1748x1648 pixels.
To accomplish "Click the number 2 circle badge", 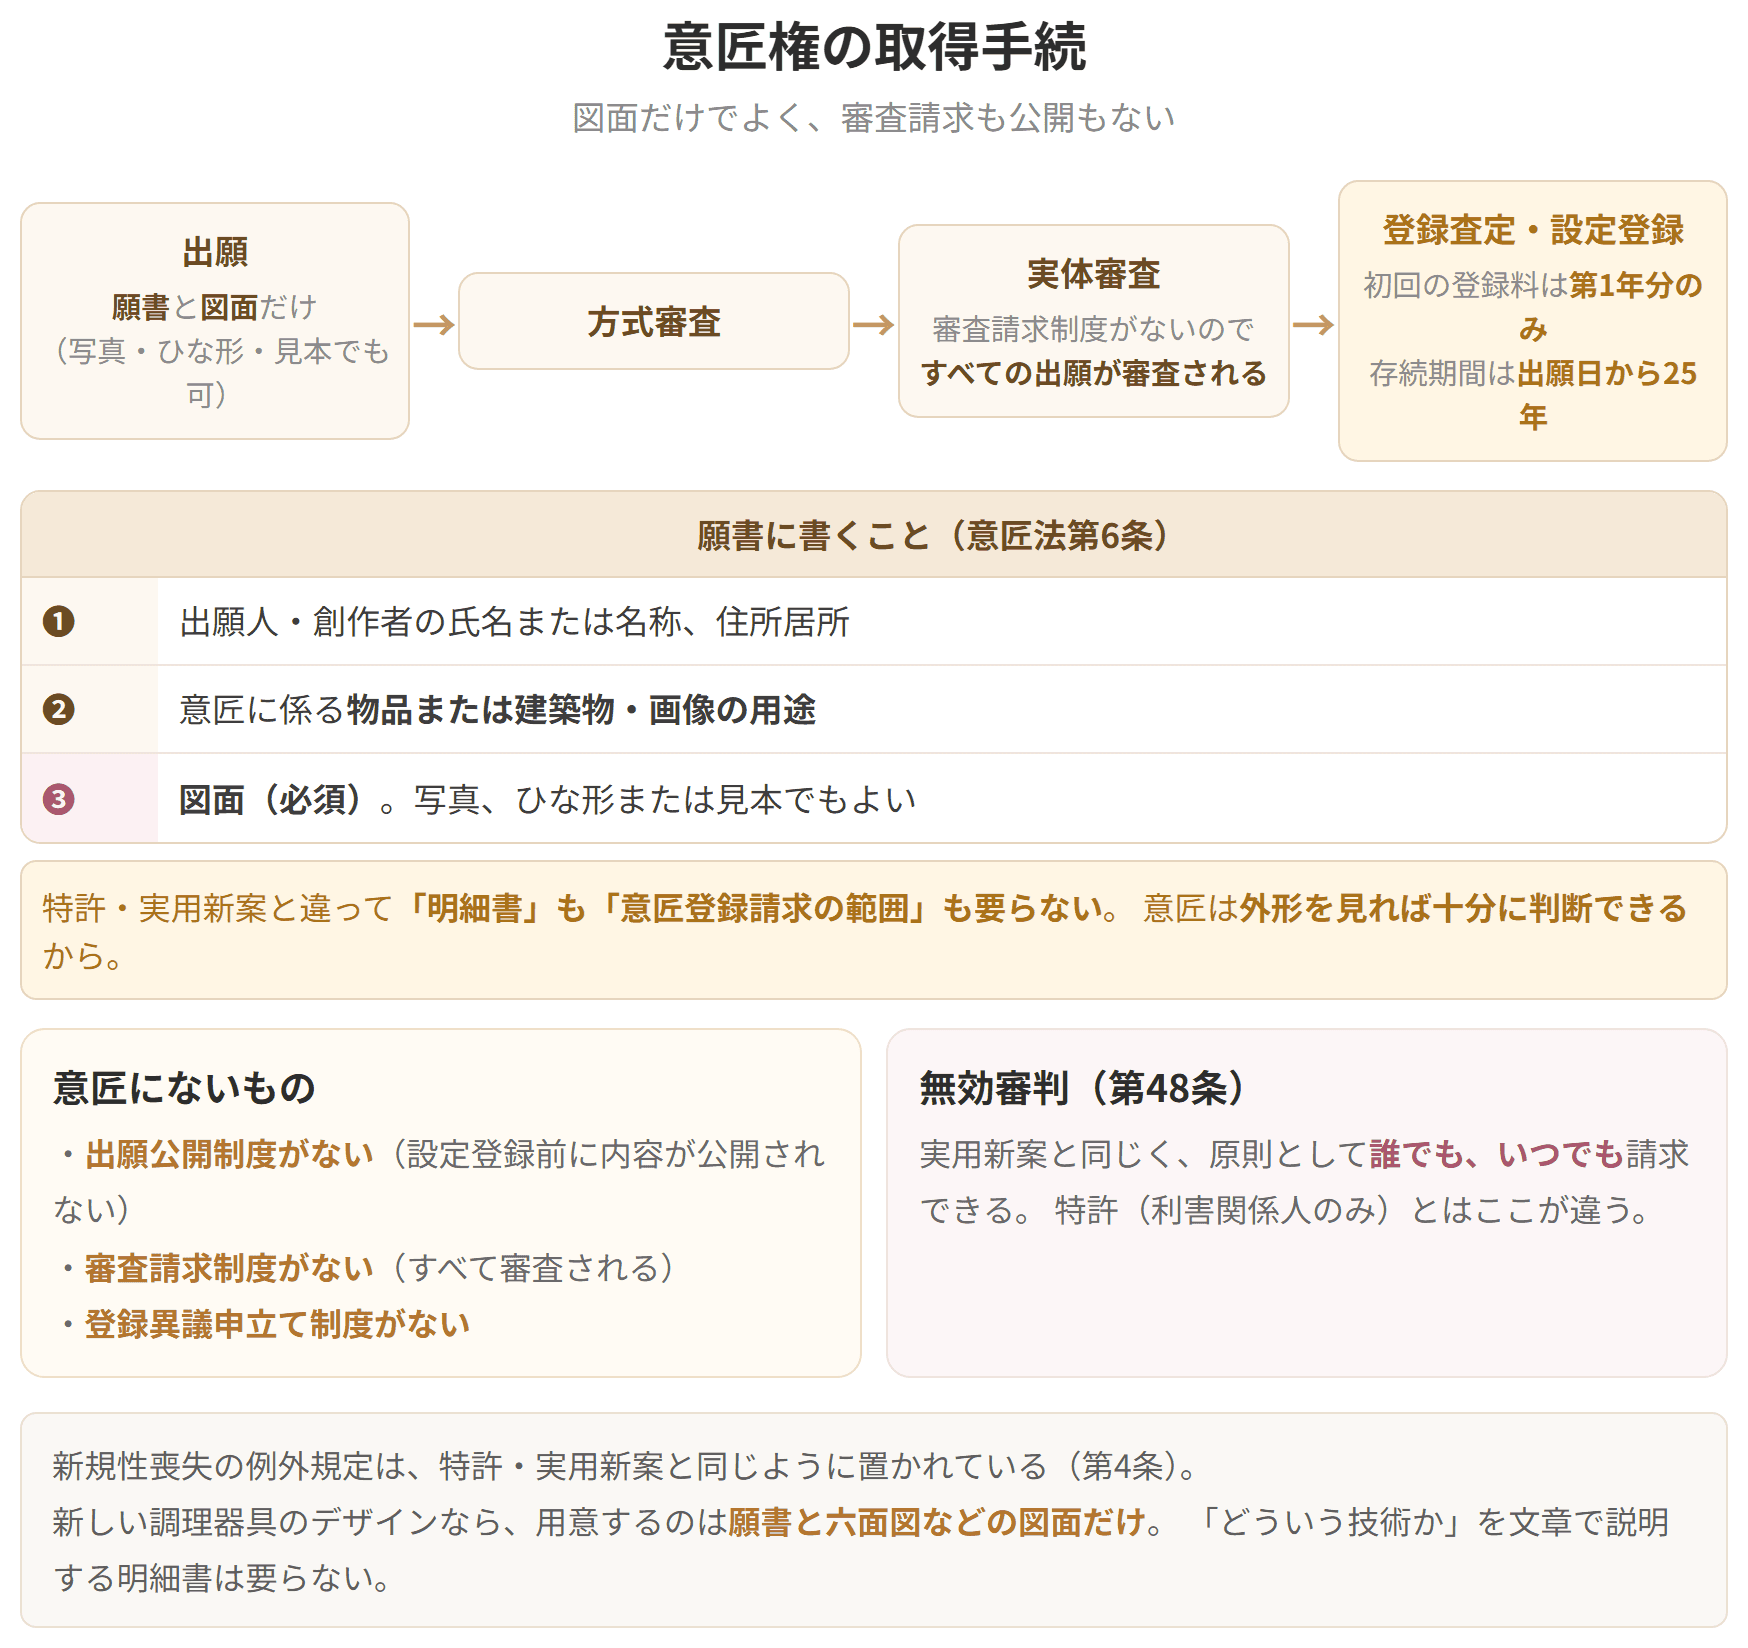I will (x=59, y=710).
